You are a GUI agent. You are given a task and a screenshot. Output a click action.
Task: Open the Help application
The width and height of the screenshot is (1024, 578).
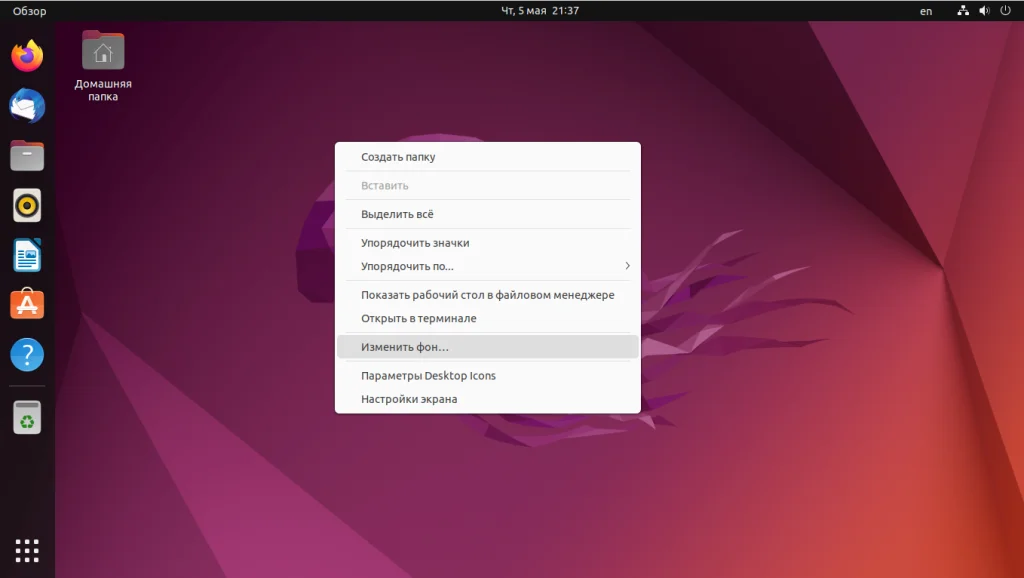tap(25, 355)
